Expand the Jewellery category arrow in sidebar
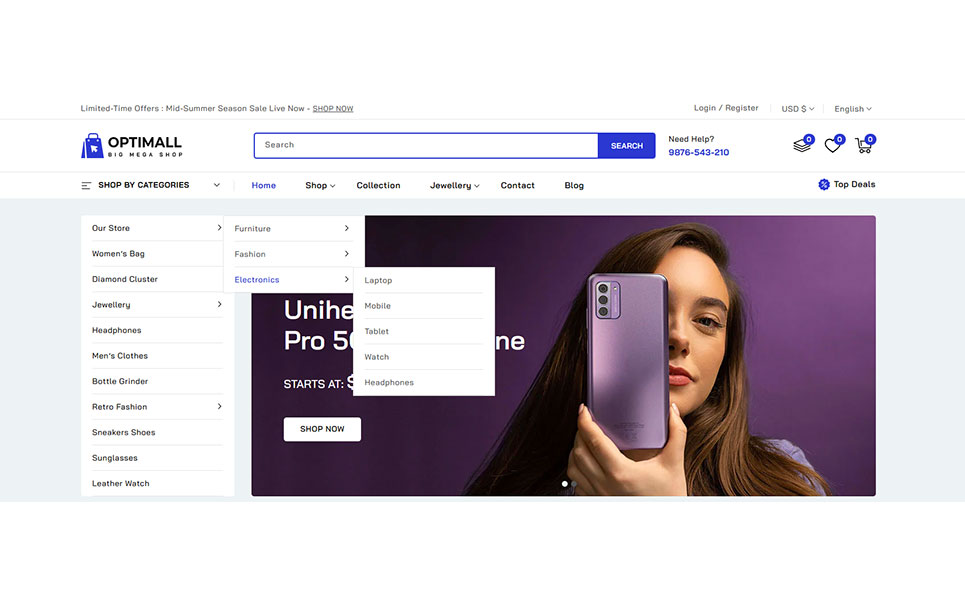Image resolution: width=965 pixels, height=600 pixels. 219,305
